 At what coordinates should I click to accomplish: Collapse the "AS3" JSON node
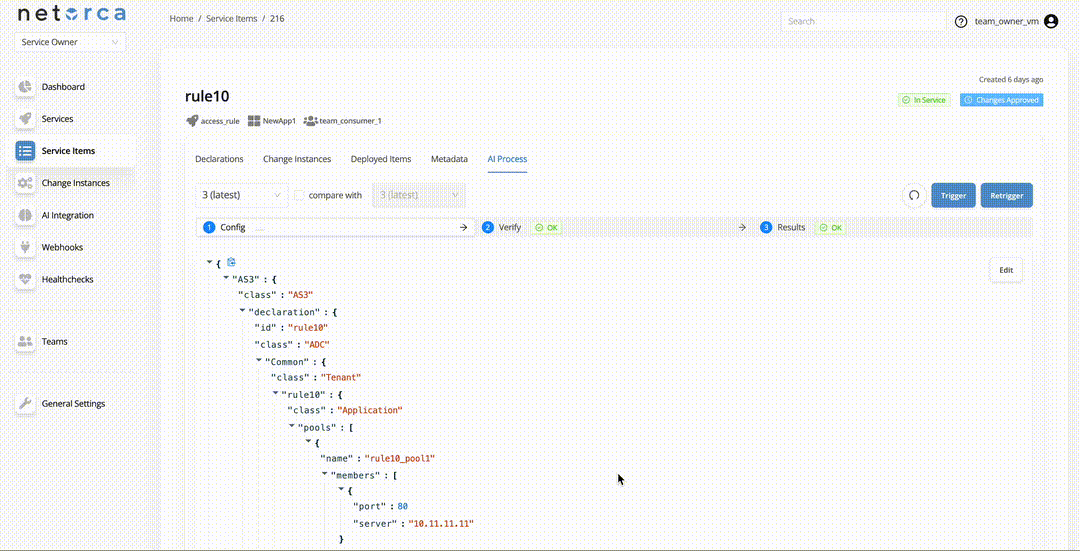click(226, 278)
